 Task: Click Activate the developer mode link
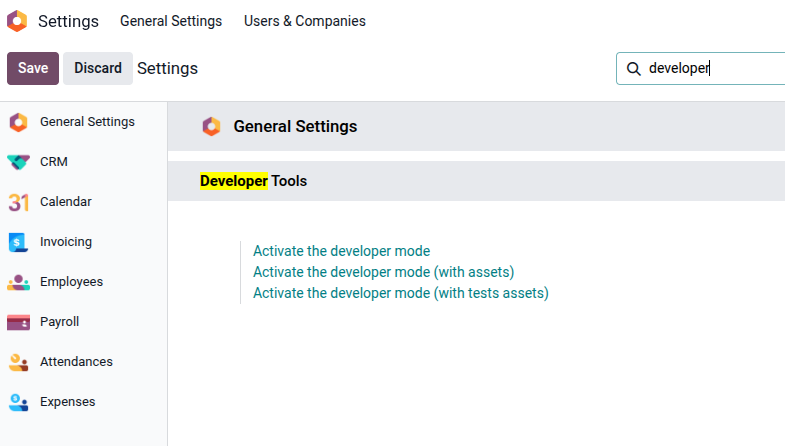tap(341, 251)
